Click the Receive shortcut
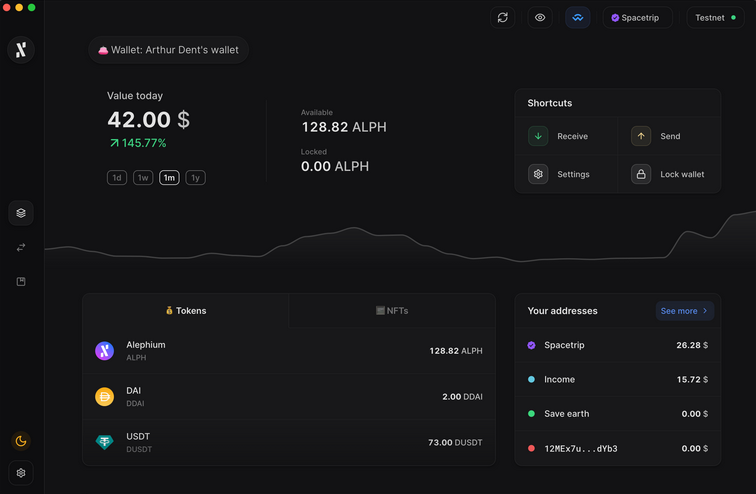The height and width of the screenshot is (494, 756). click(x=566, y=136)
